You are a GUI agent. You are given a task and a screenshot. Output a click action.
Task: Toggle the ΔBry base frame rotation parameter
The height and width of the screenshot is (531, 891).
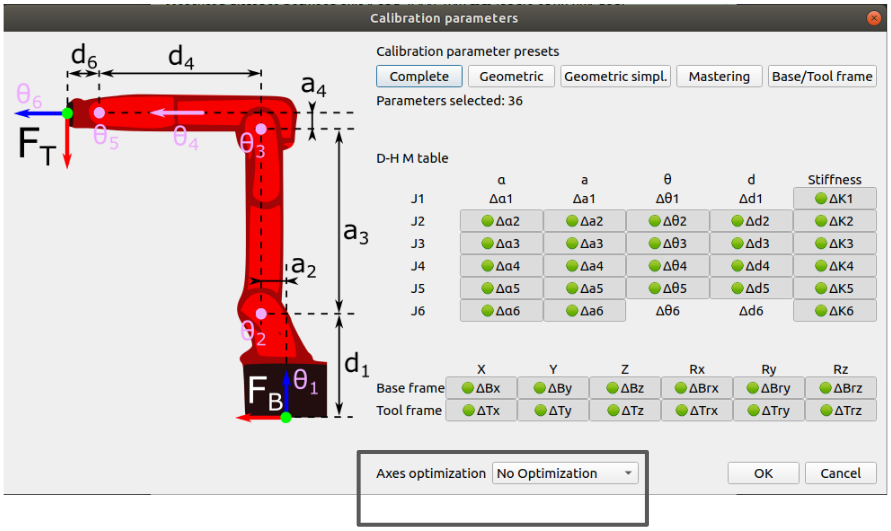coord(768,388)
